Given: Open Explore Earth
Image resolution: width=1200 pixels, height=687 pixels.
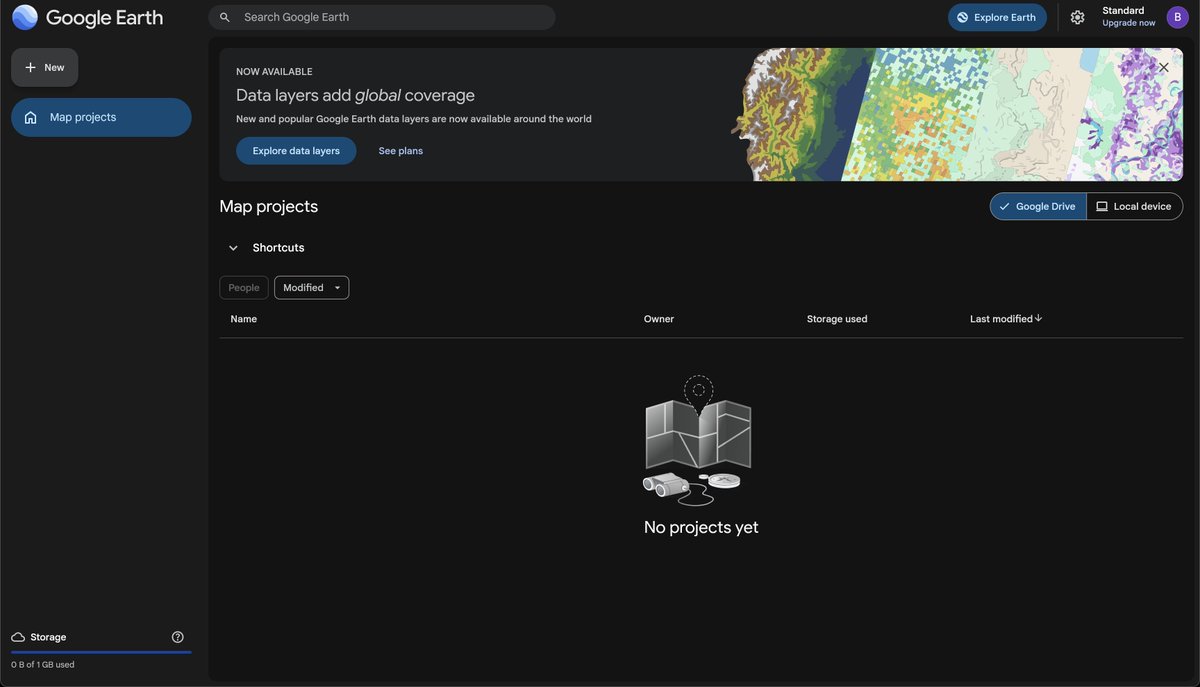Looking at the screenshot, I should click(997, 17).
